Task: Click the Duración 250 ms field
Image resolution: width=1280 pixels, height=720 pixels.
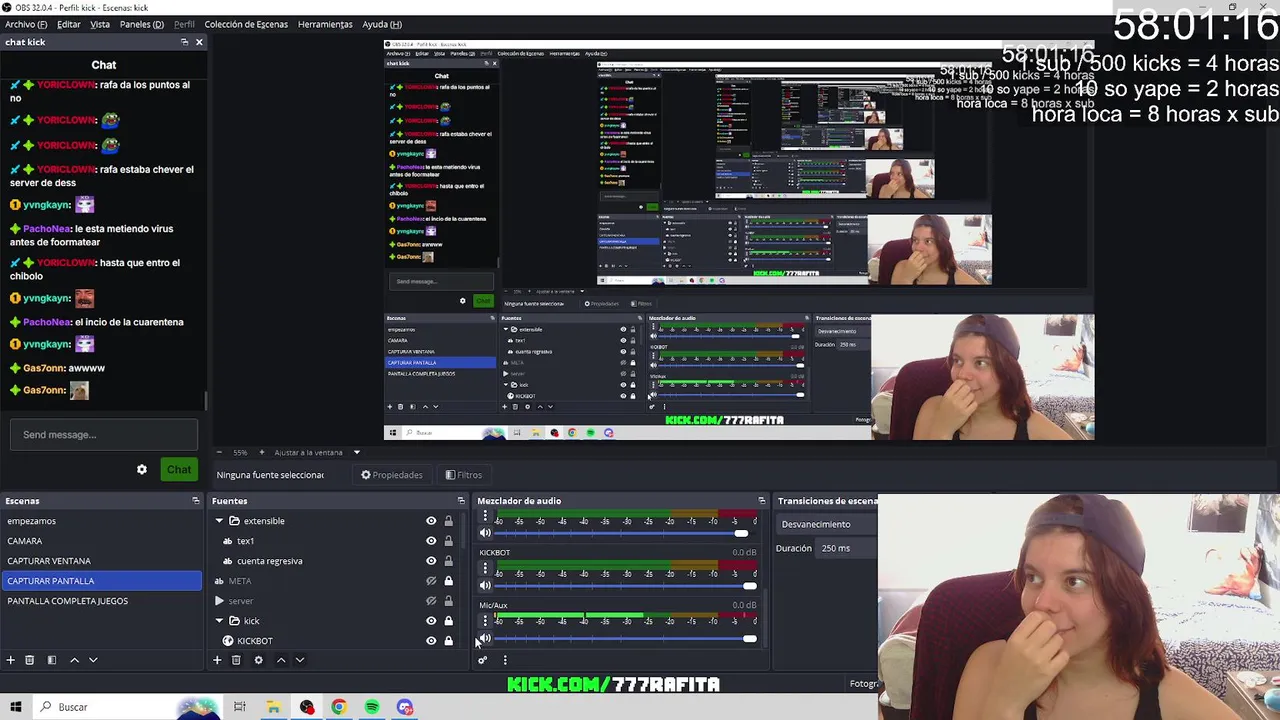Action: (848, 548)
